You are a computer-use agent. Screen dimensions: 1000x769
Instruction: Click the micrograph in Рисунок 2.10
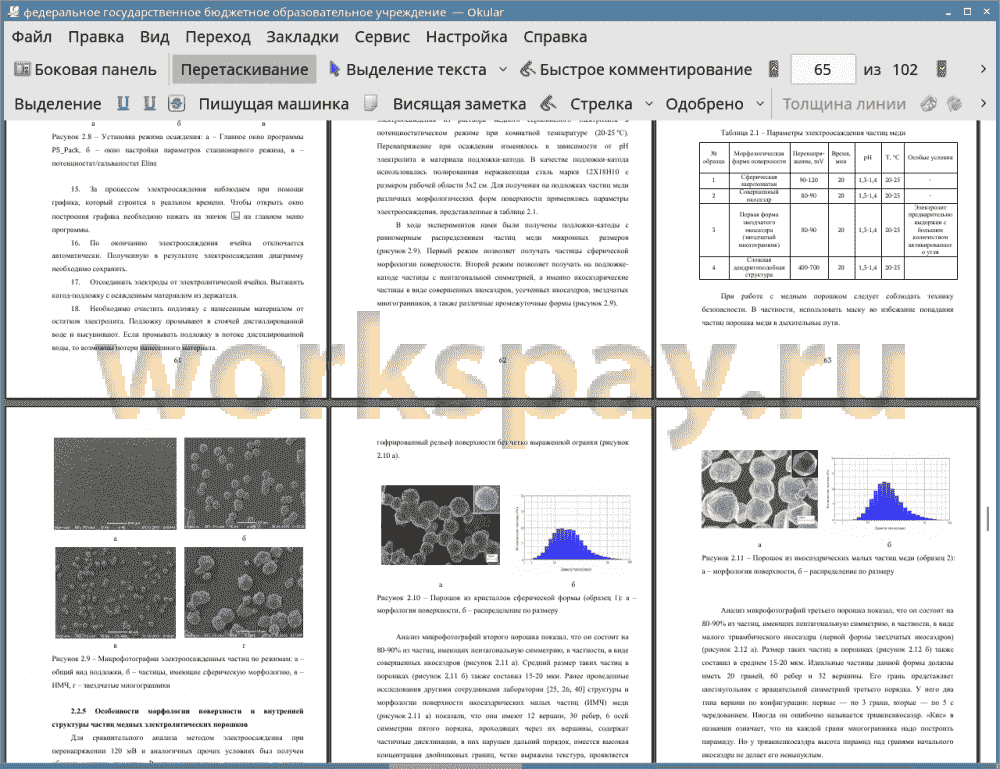[440, 525]
